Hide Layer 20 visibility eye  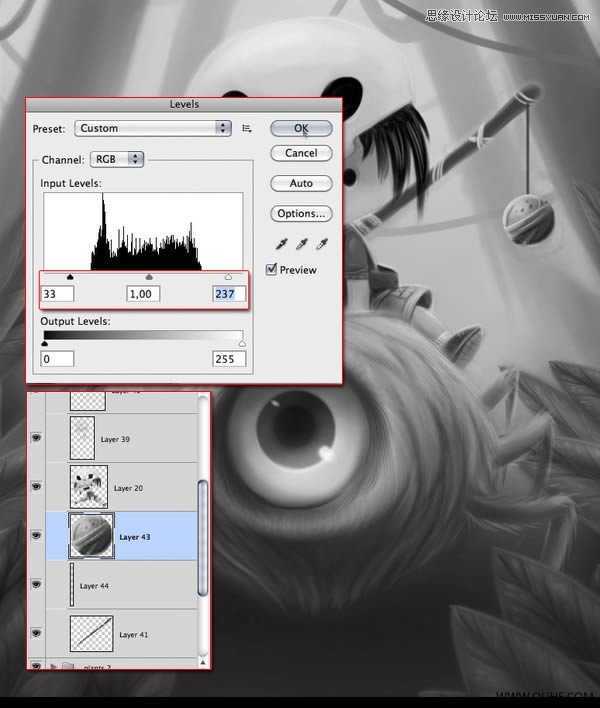(36, 486)
